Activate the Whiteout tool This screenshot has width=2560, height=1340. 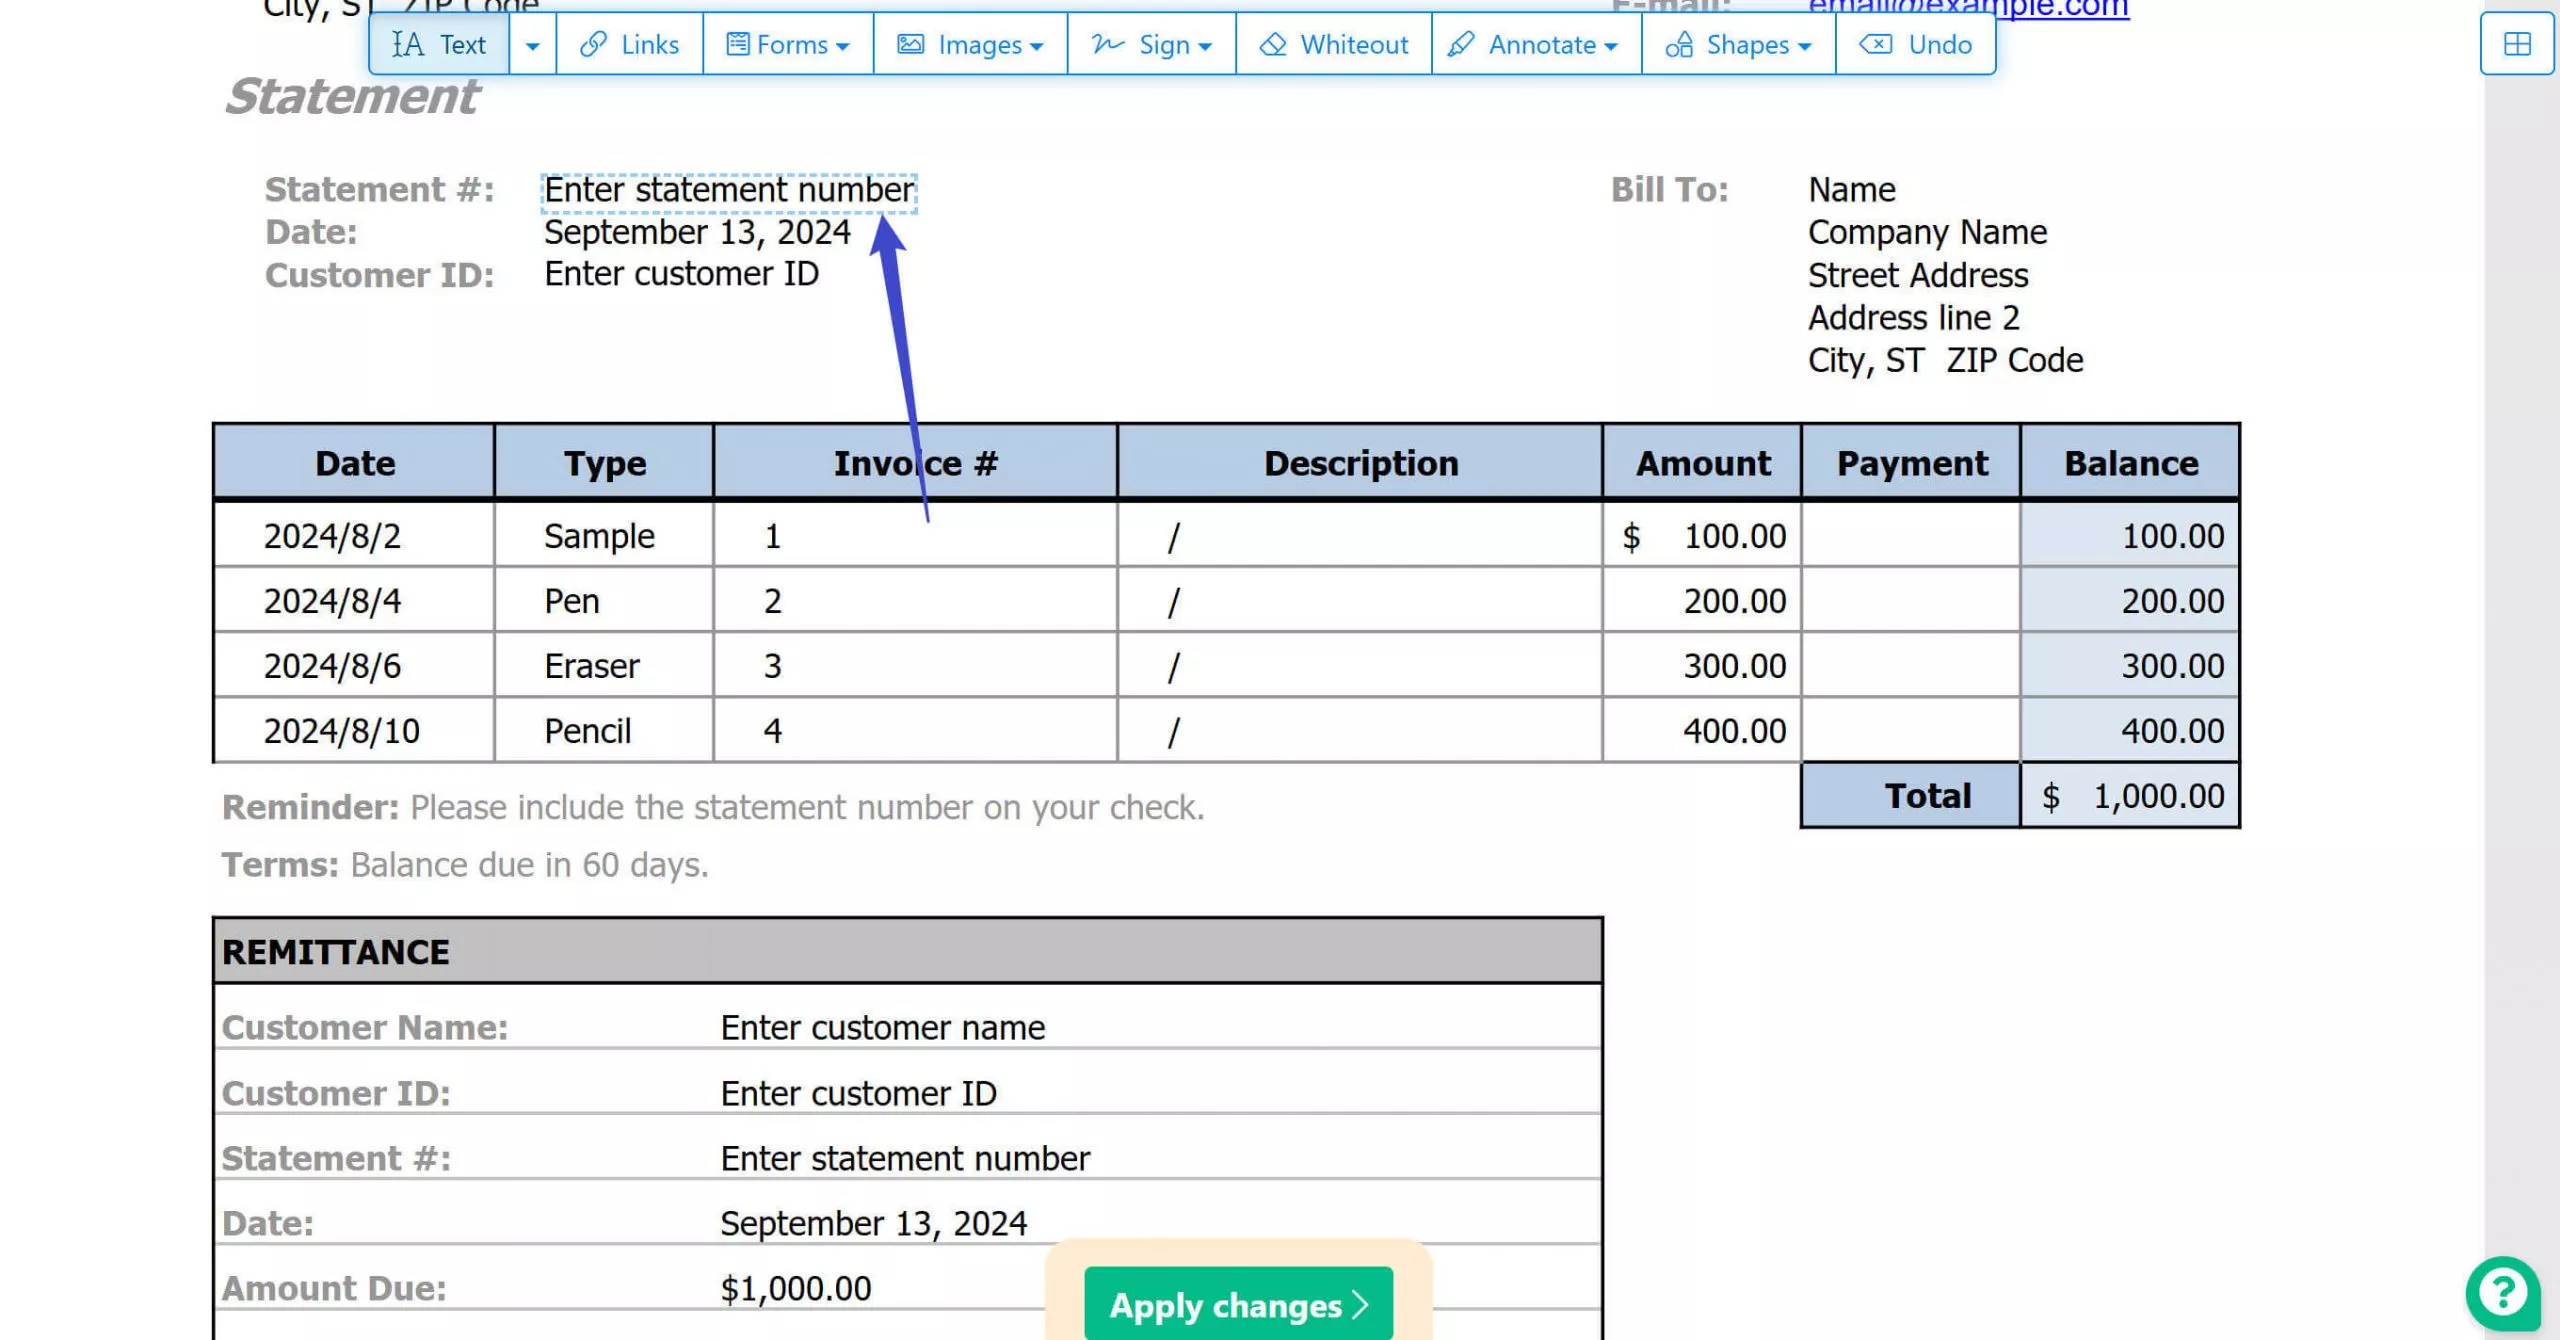(x=1333, y=44)
